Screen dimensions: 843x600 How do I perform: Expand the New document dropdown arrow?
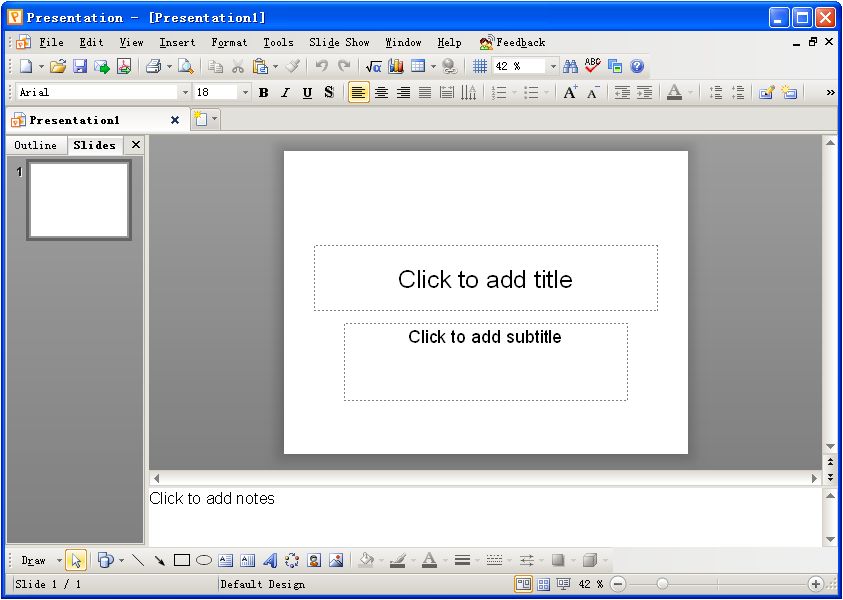[x=41, y=67]
